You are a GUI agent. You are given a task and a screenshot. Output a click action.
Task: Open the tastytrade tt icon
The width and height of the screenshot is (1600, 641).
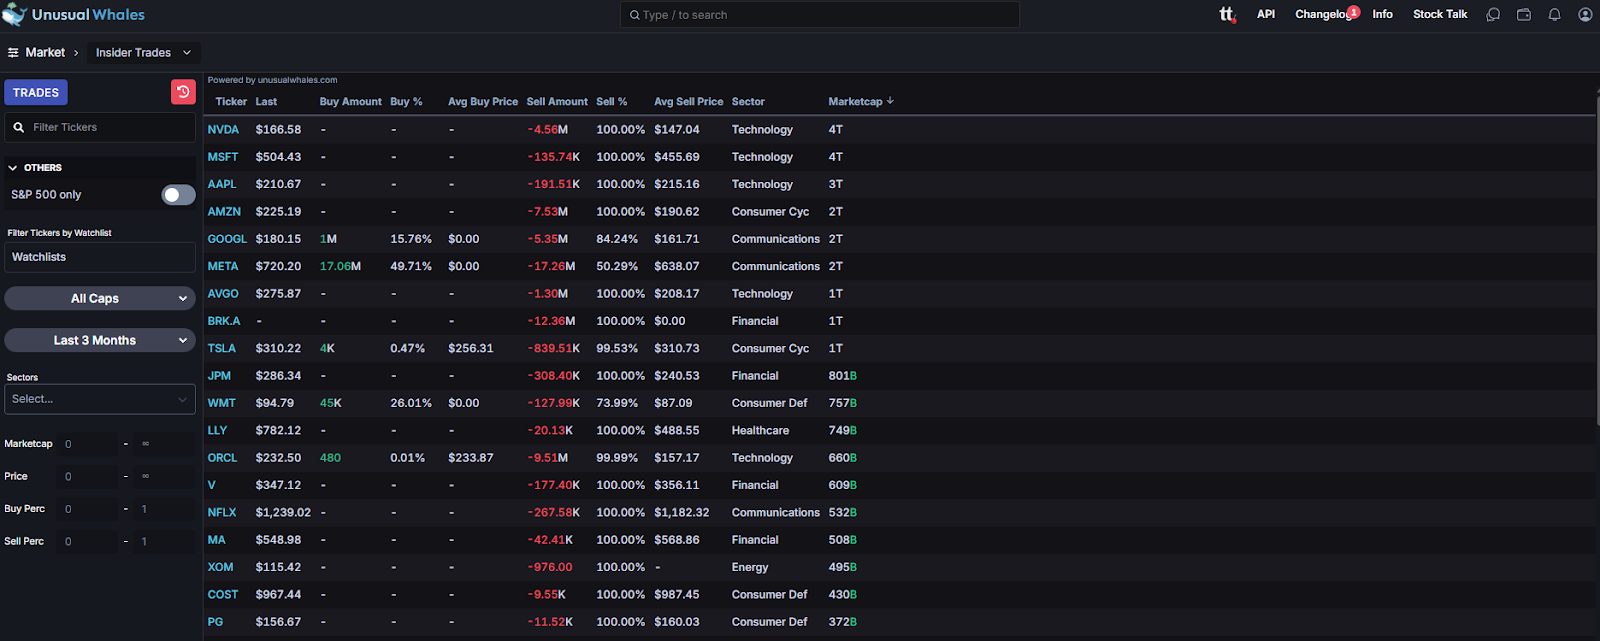(1227, 14)
